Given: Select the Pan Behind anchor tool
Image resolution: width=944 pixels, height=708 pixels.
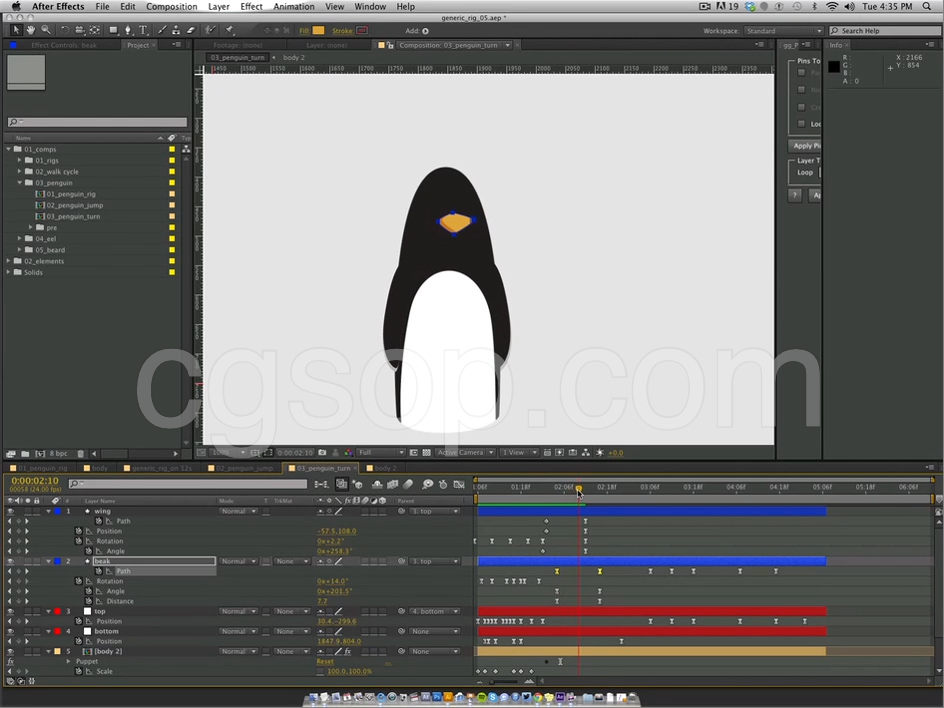Looking at the screenshot, I should click(x=95, y=30).
